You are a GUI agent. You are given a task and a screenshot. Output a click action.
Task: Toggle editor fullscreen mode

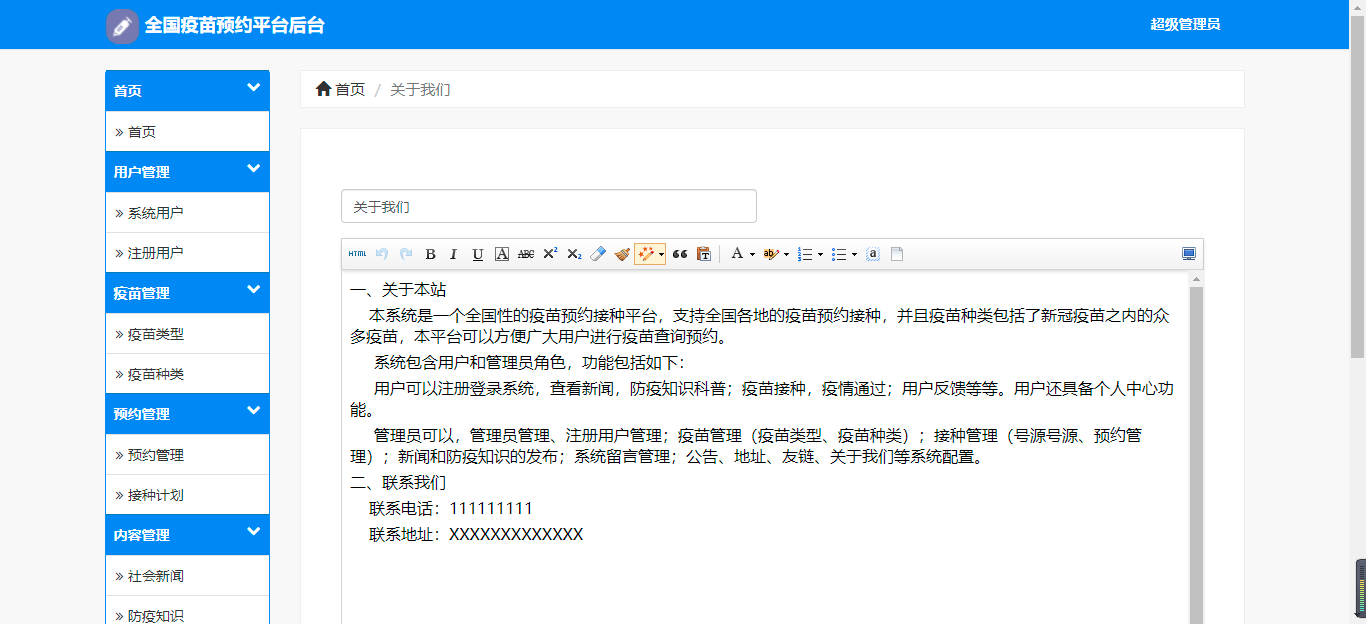(x=1189, y=254)
